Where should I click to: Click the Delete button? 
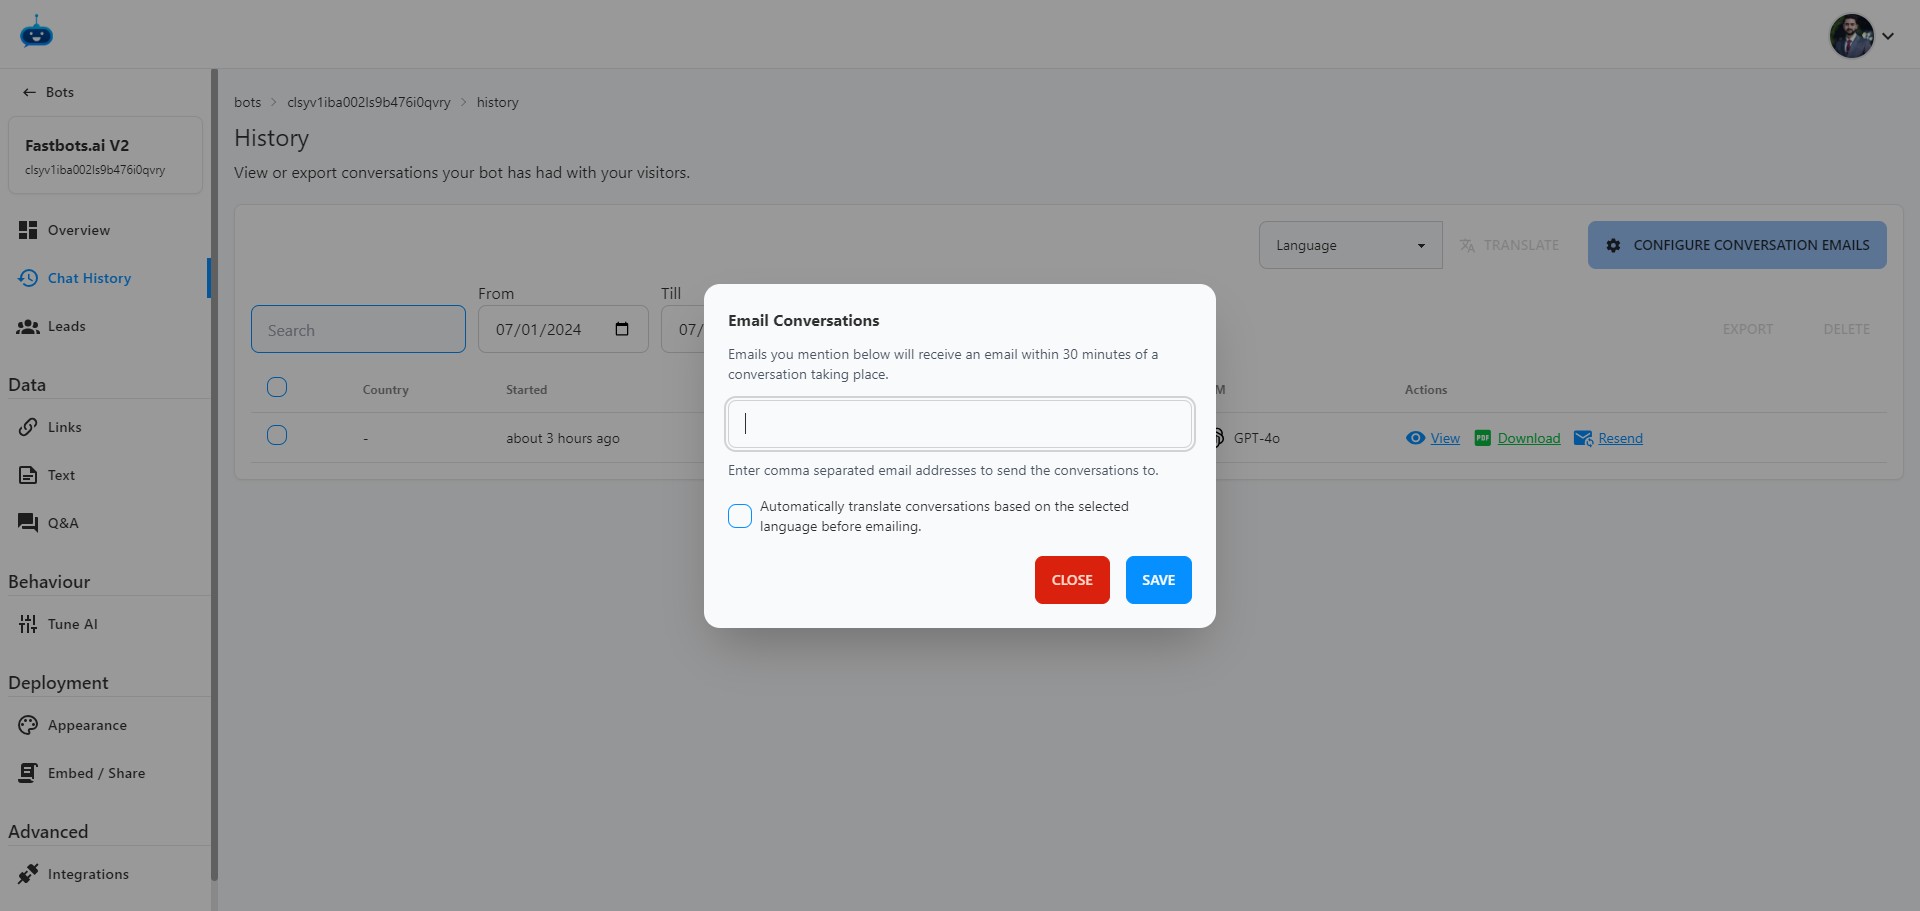1846,329
